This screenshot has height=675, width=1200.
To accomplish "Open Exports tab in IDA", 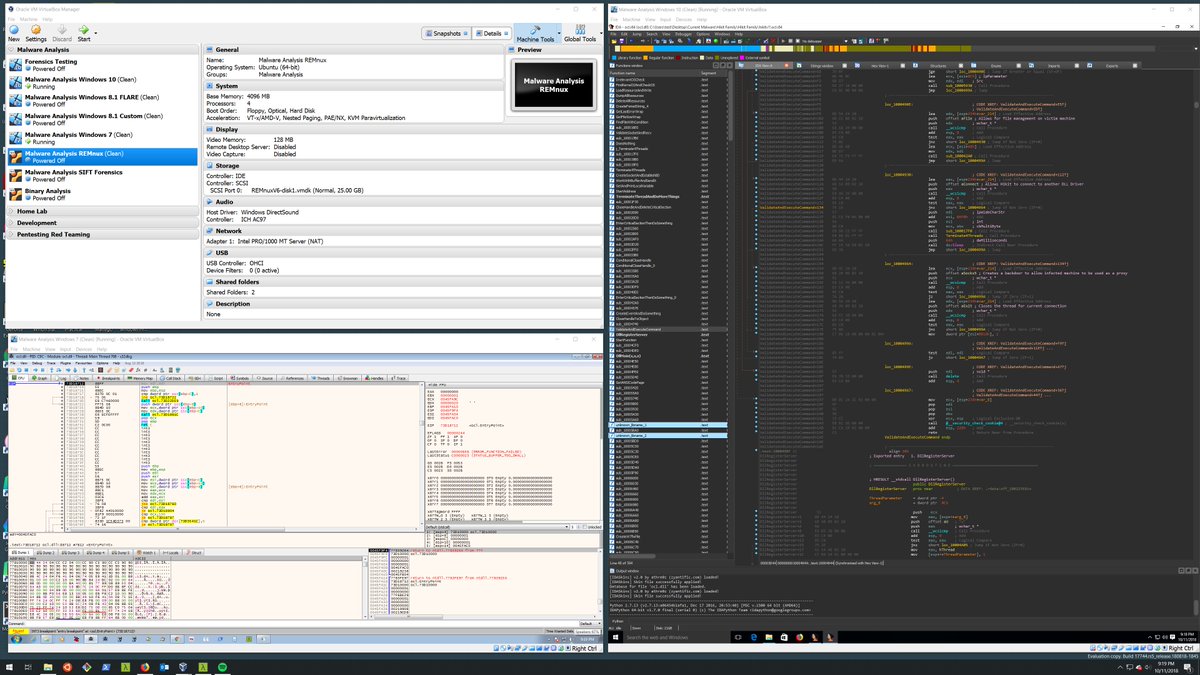I will click(x=1112, y=66).
